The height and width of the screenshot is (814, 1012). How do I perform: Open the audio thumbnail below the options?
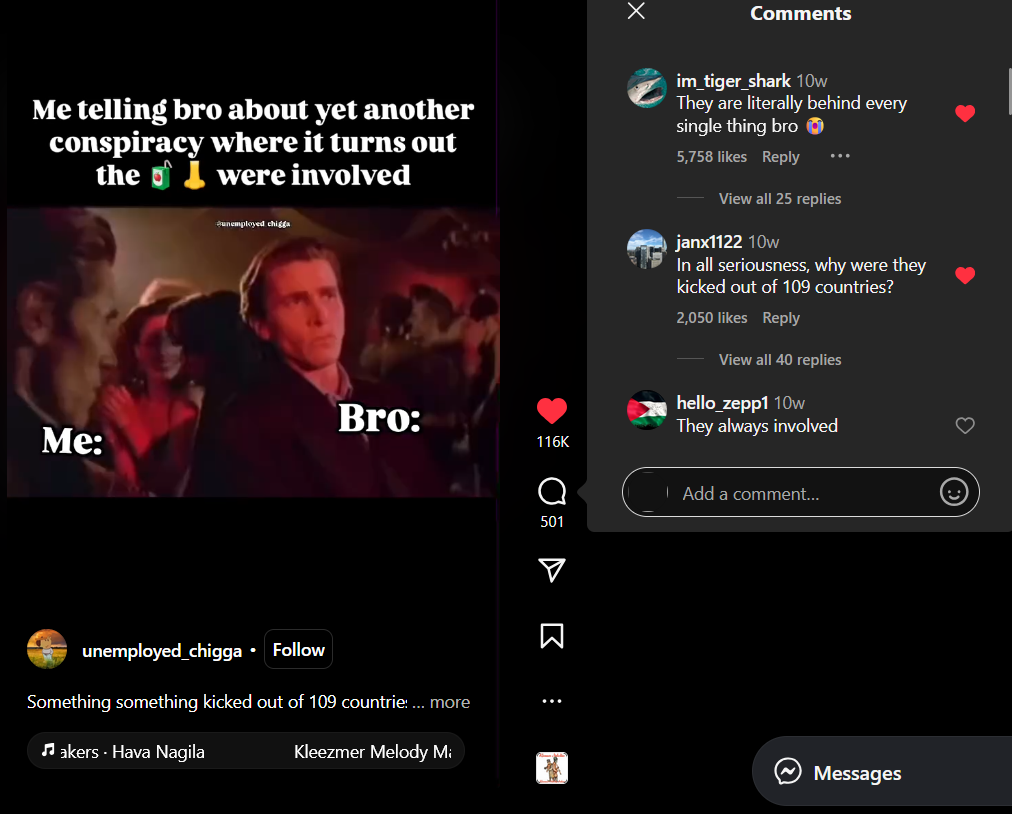552,768
